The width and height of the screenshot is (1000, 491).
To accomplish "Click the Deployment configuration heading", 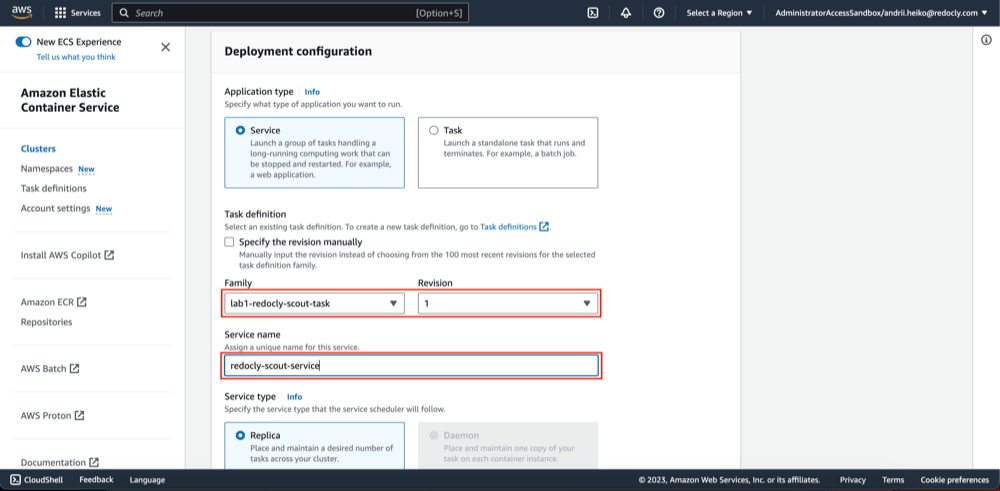I will tap(298, 51).
